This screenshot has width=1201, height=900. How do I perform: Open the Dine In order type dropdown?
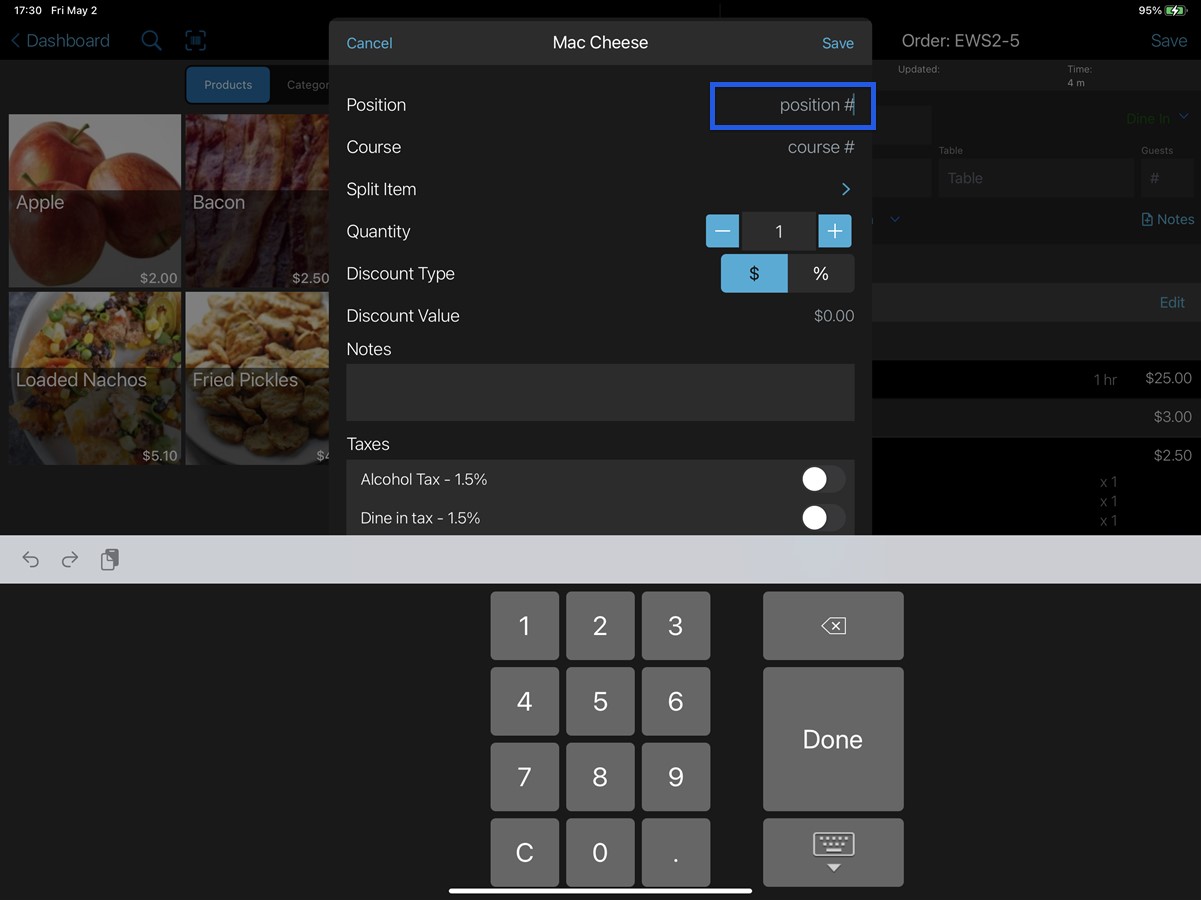tap(1157, 118)
